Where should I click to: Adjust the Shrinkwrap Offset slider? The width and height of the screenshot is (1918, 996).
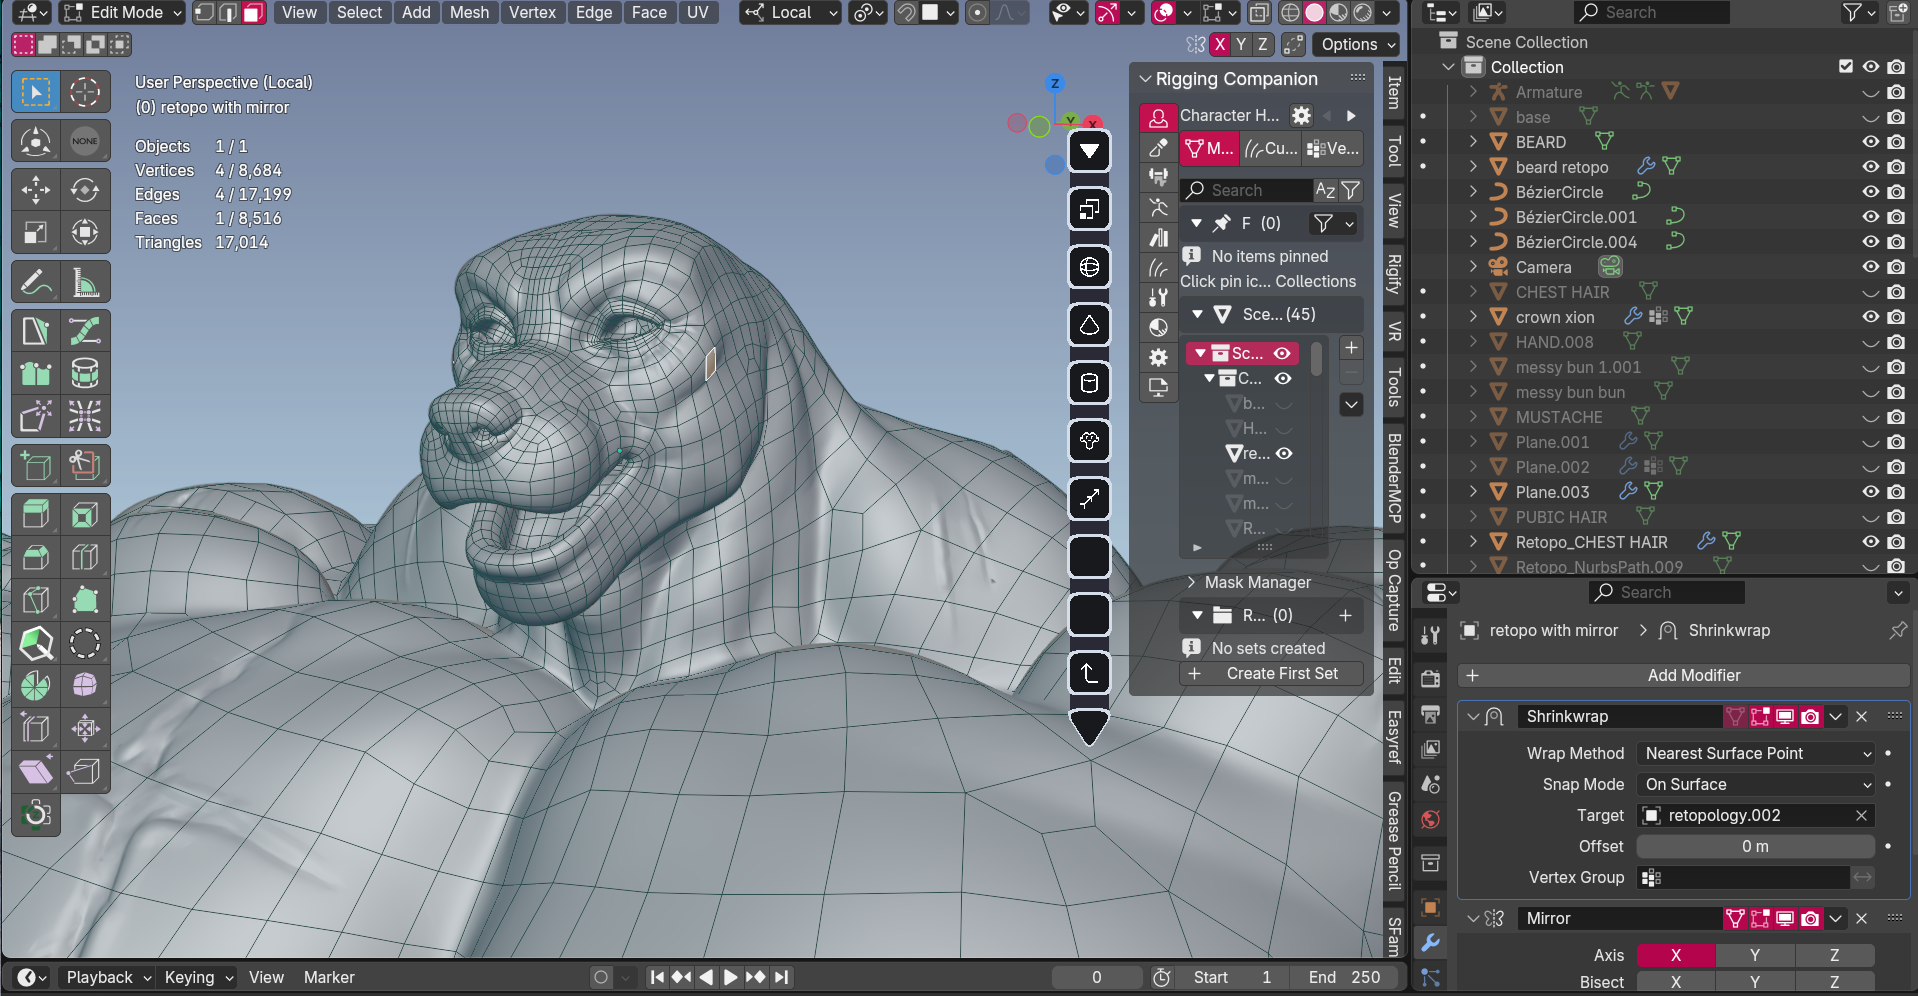coord(1755,846)
